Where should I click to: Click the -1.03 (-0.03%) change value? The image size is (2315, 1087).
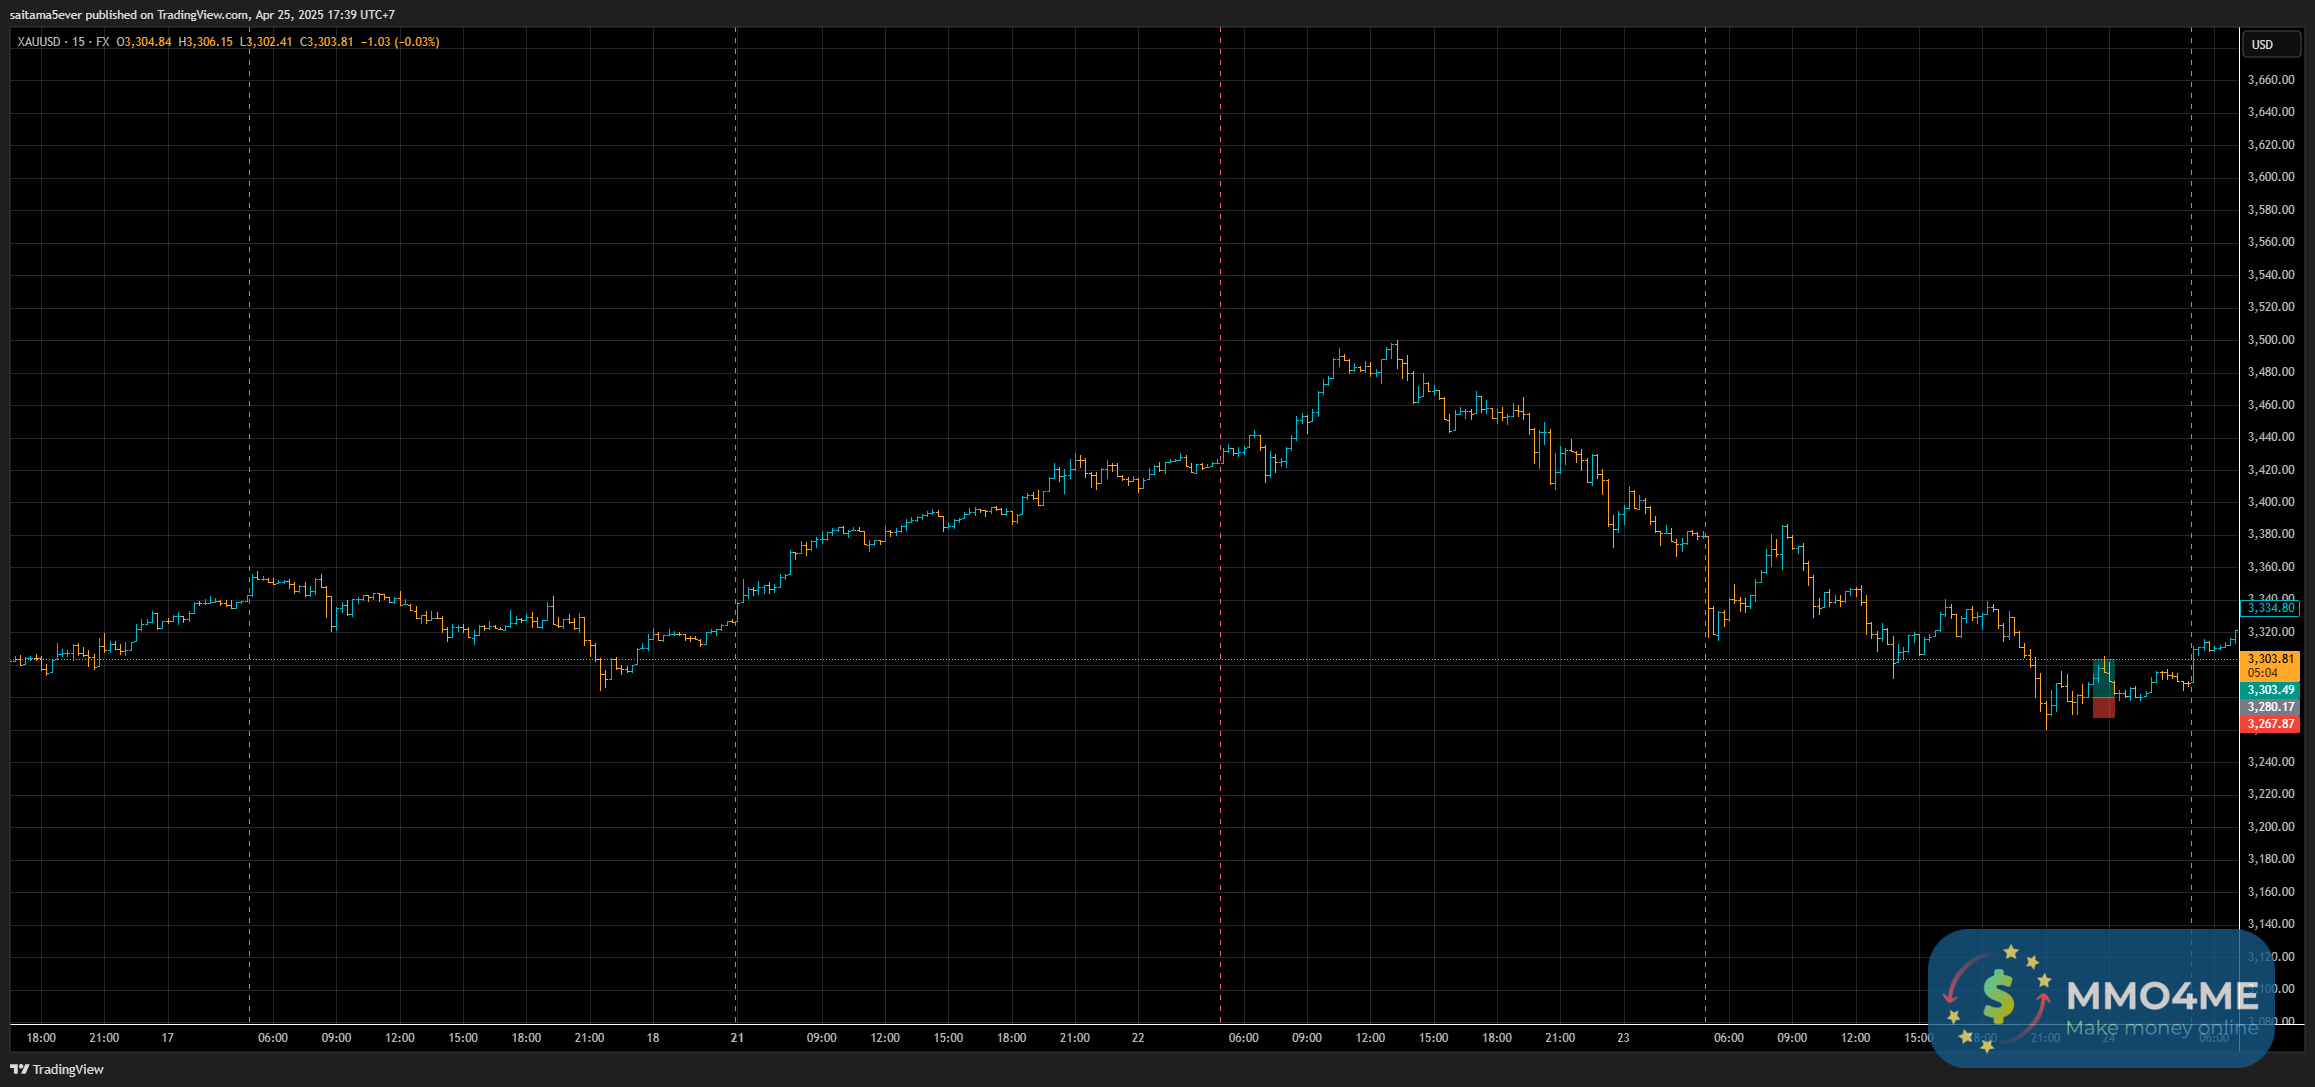pyautogui.click(x=400, y=42)
